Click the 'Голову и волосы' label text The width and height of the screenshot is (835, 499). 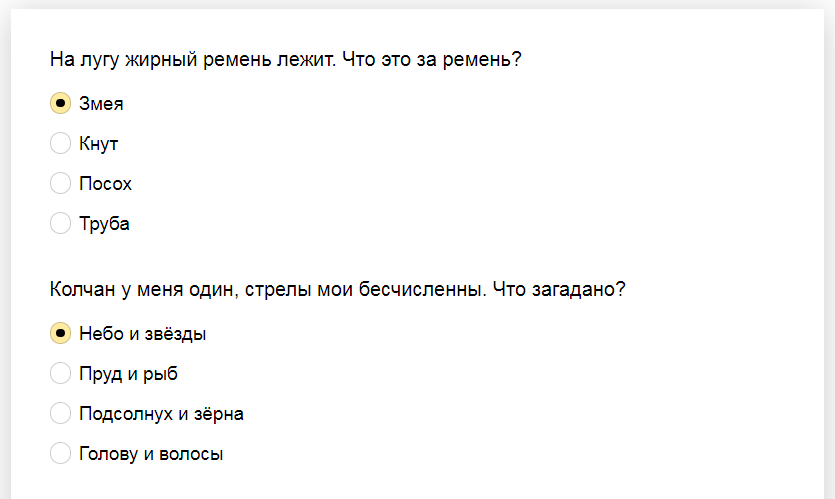(151, 454)
